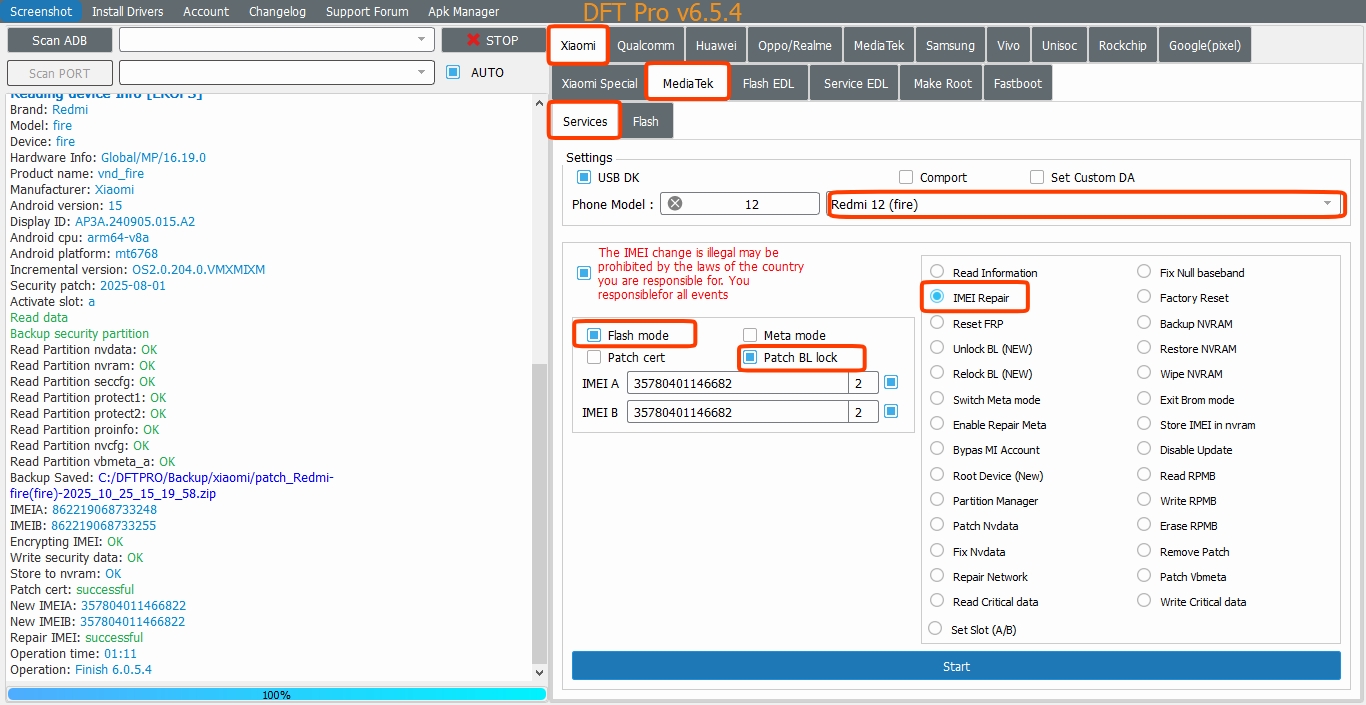Open the Xiaomi Special sub-tab
Viewport: 1366px width, 705px height.
click(x=599, y=83)
